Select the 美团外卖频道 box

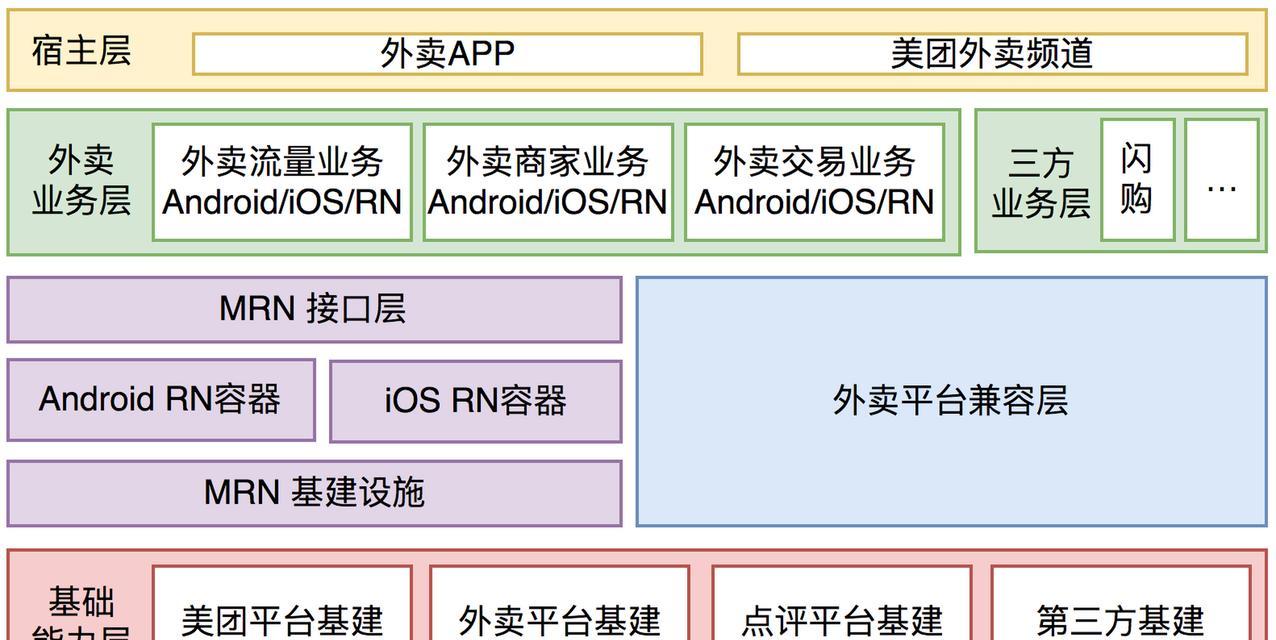point(992,54)
